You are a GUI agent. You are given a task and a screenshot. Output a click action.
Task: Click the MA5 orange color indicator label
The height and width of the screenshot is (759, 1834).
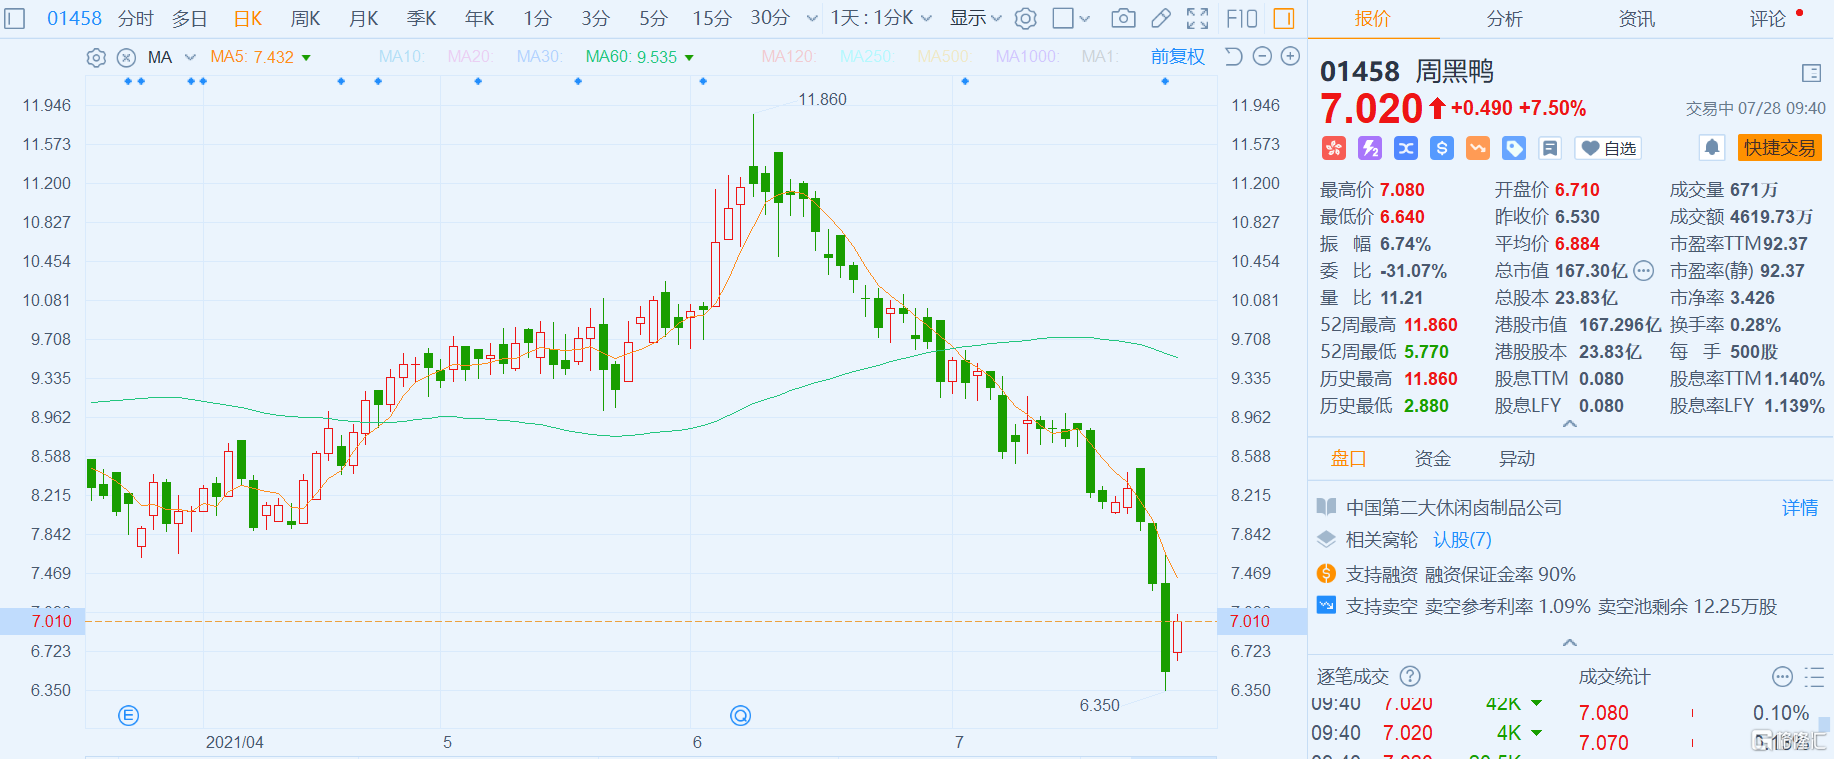[252, 57]
